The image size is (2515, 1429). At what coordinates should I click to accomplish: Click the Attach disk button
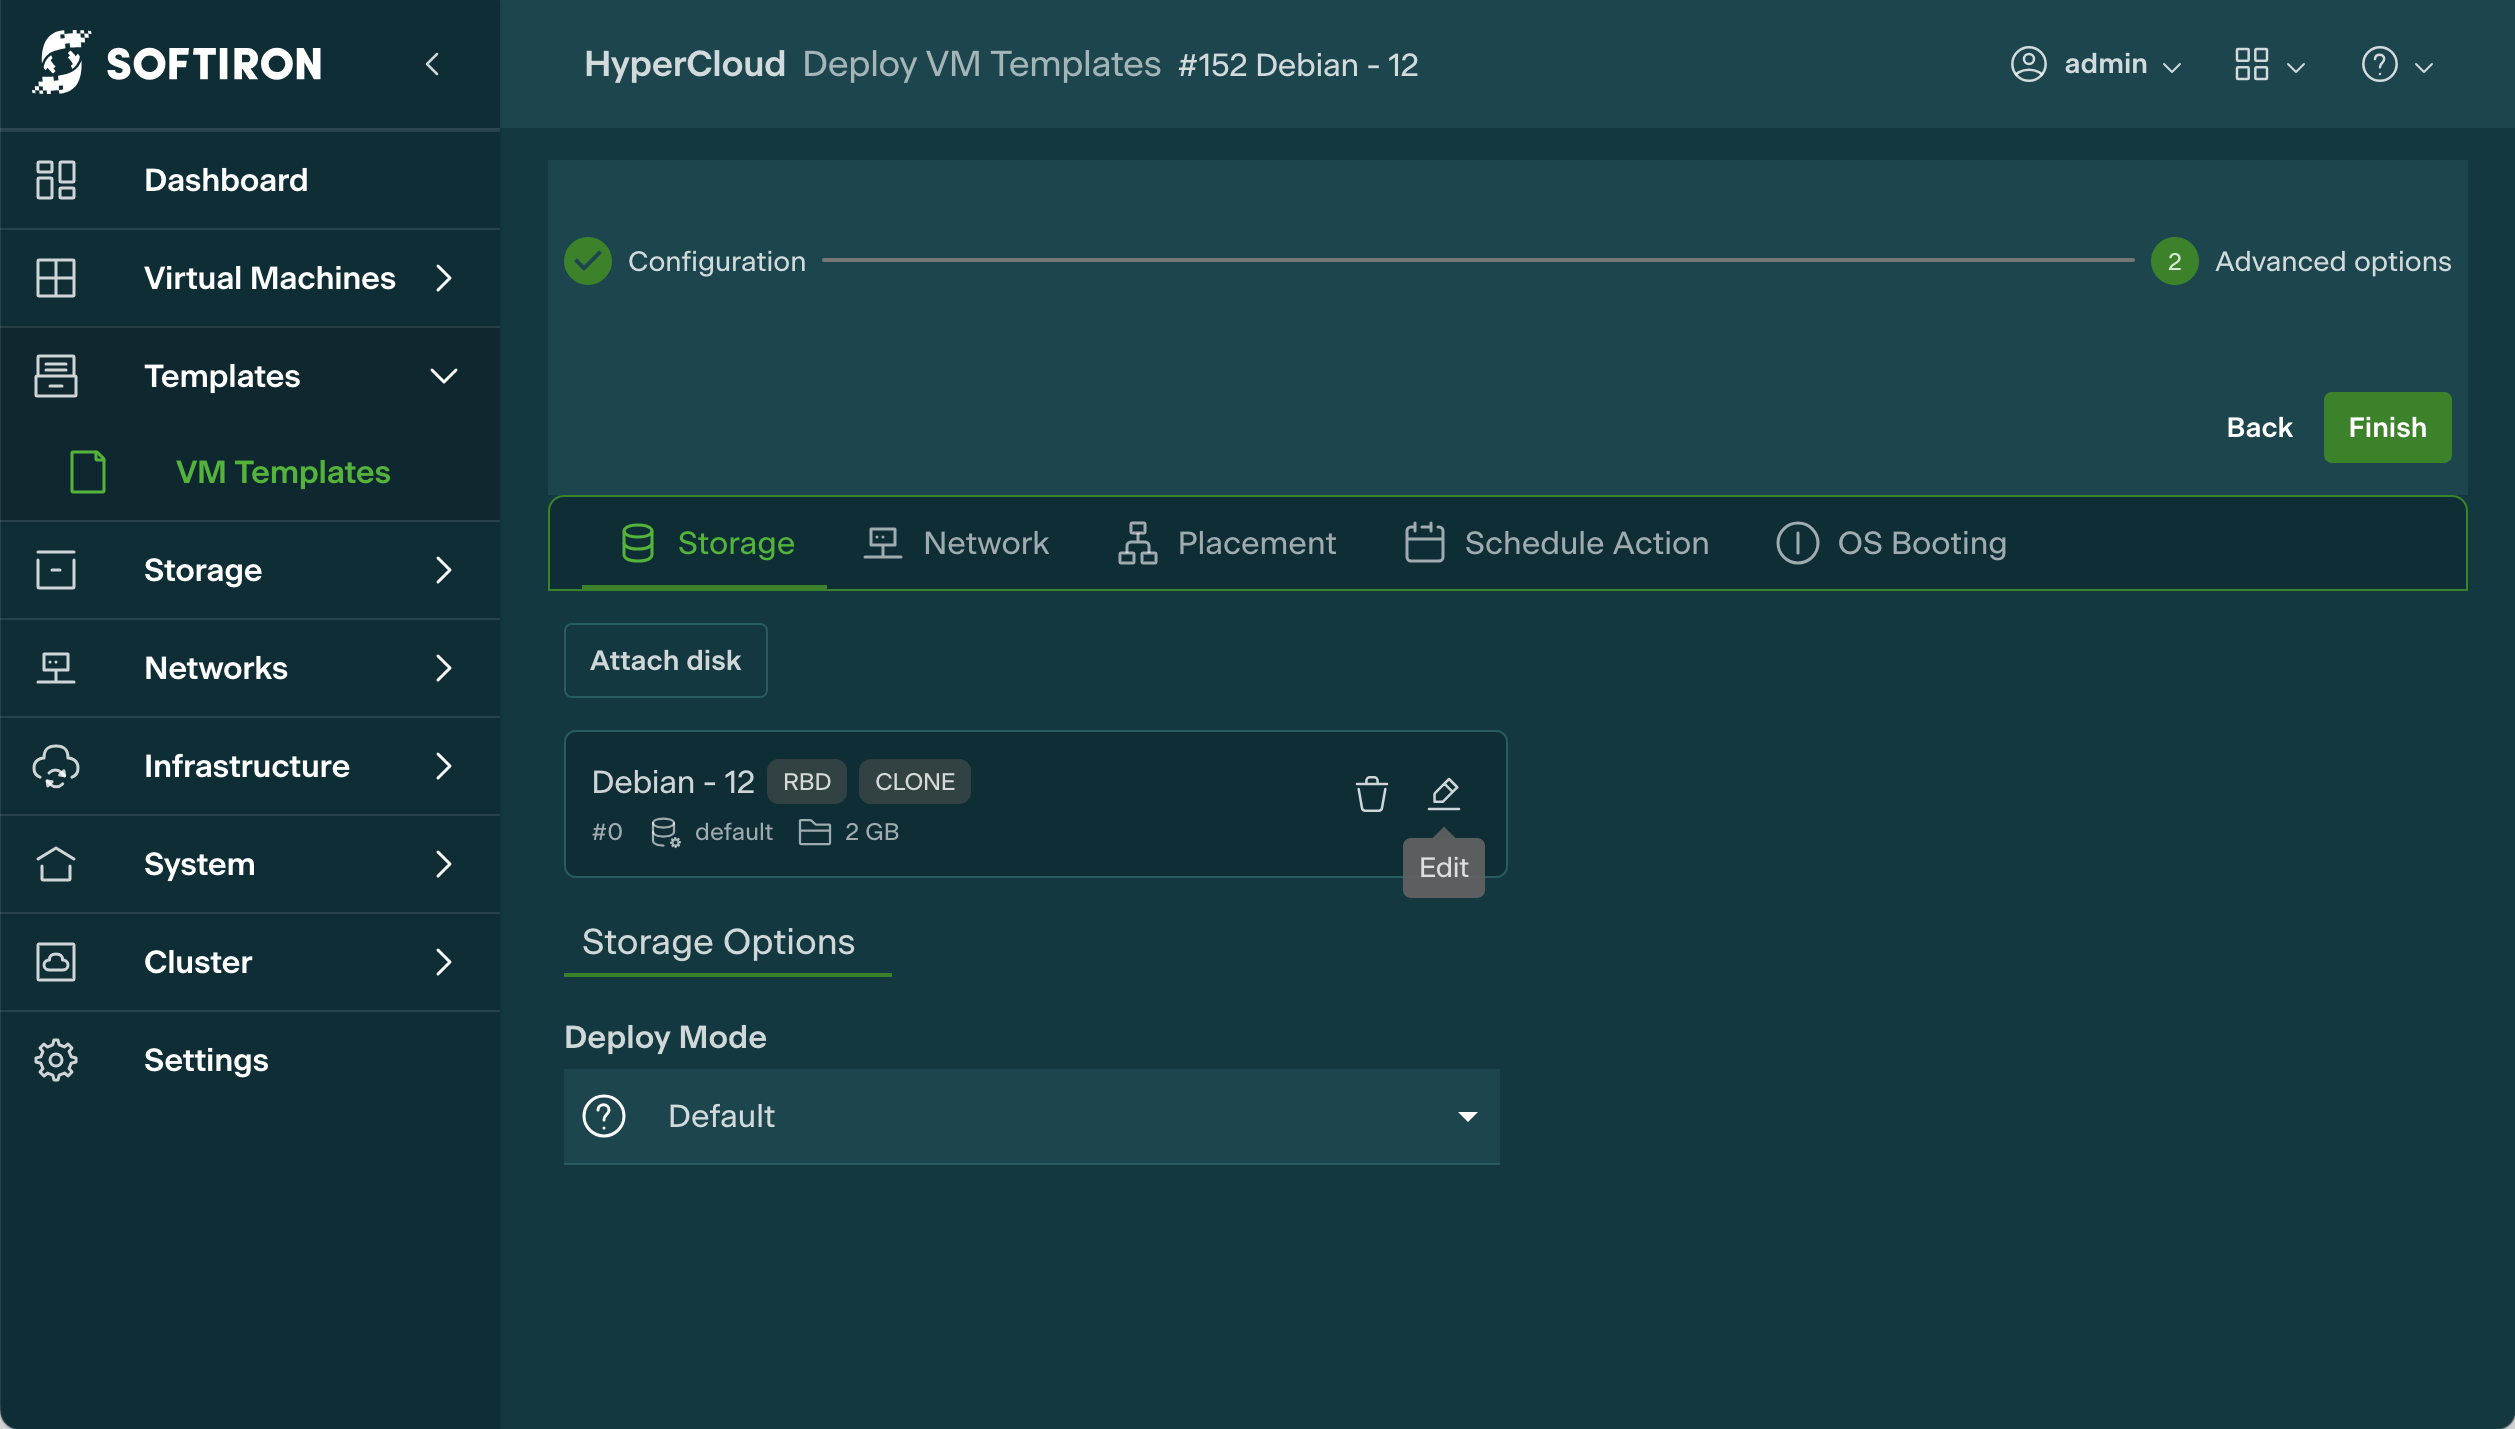tap(665, 661)
